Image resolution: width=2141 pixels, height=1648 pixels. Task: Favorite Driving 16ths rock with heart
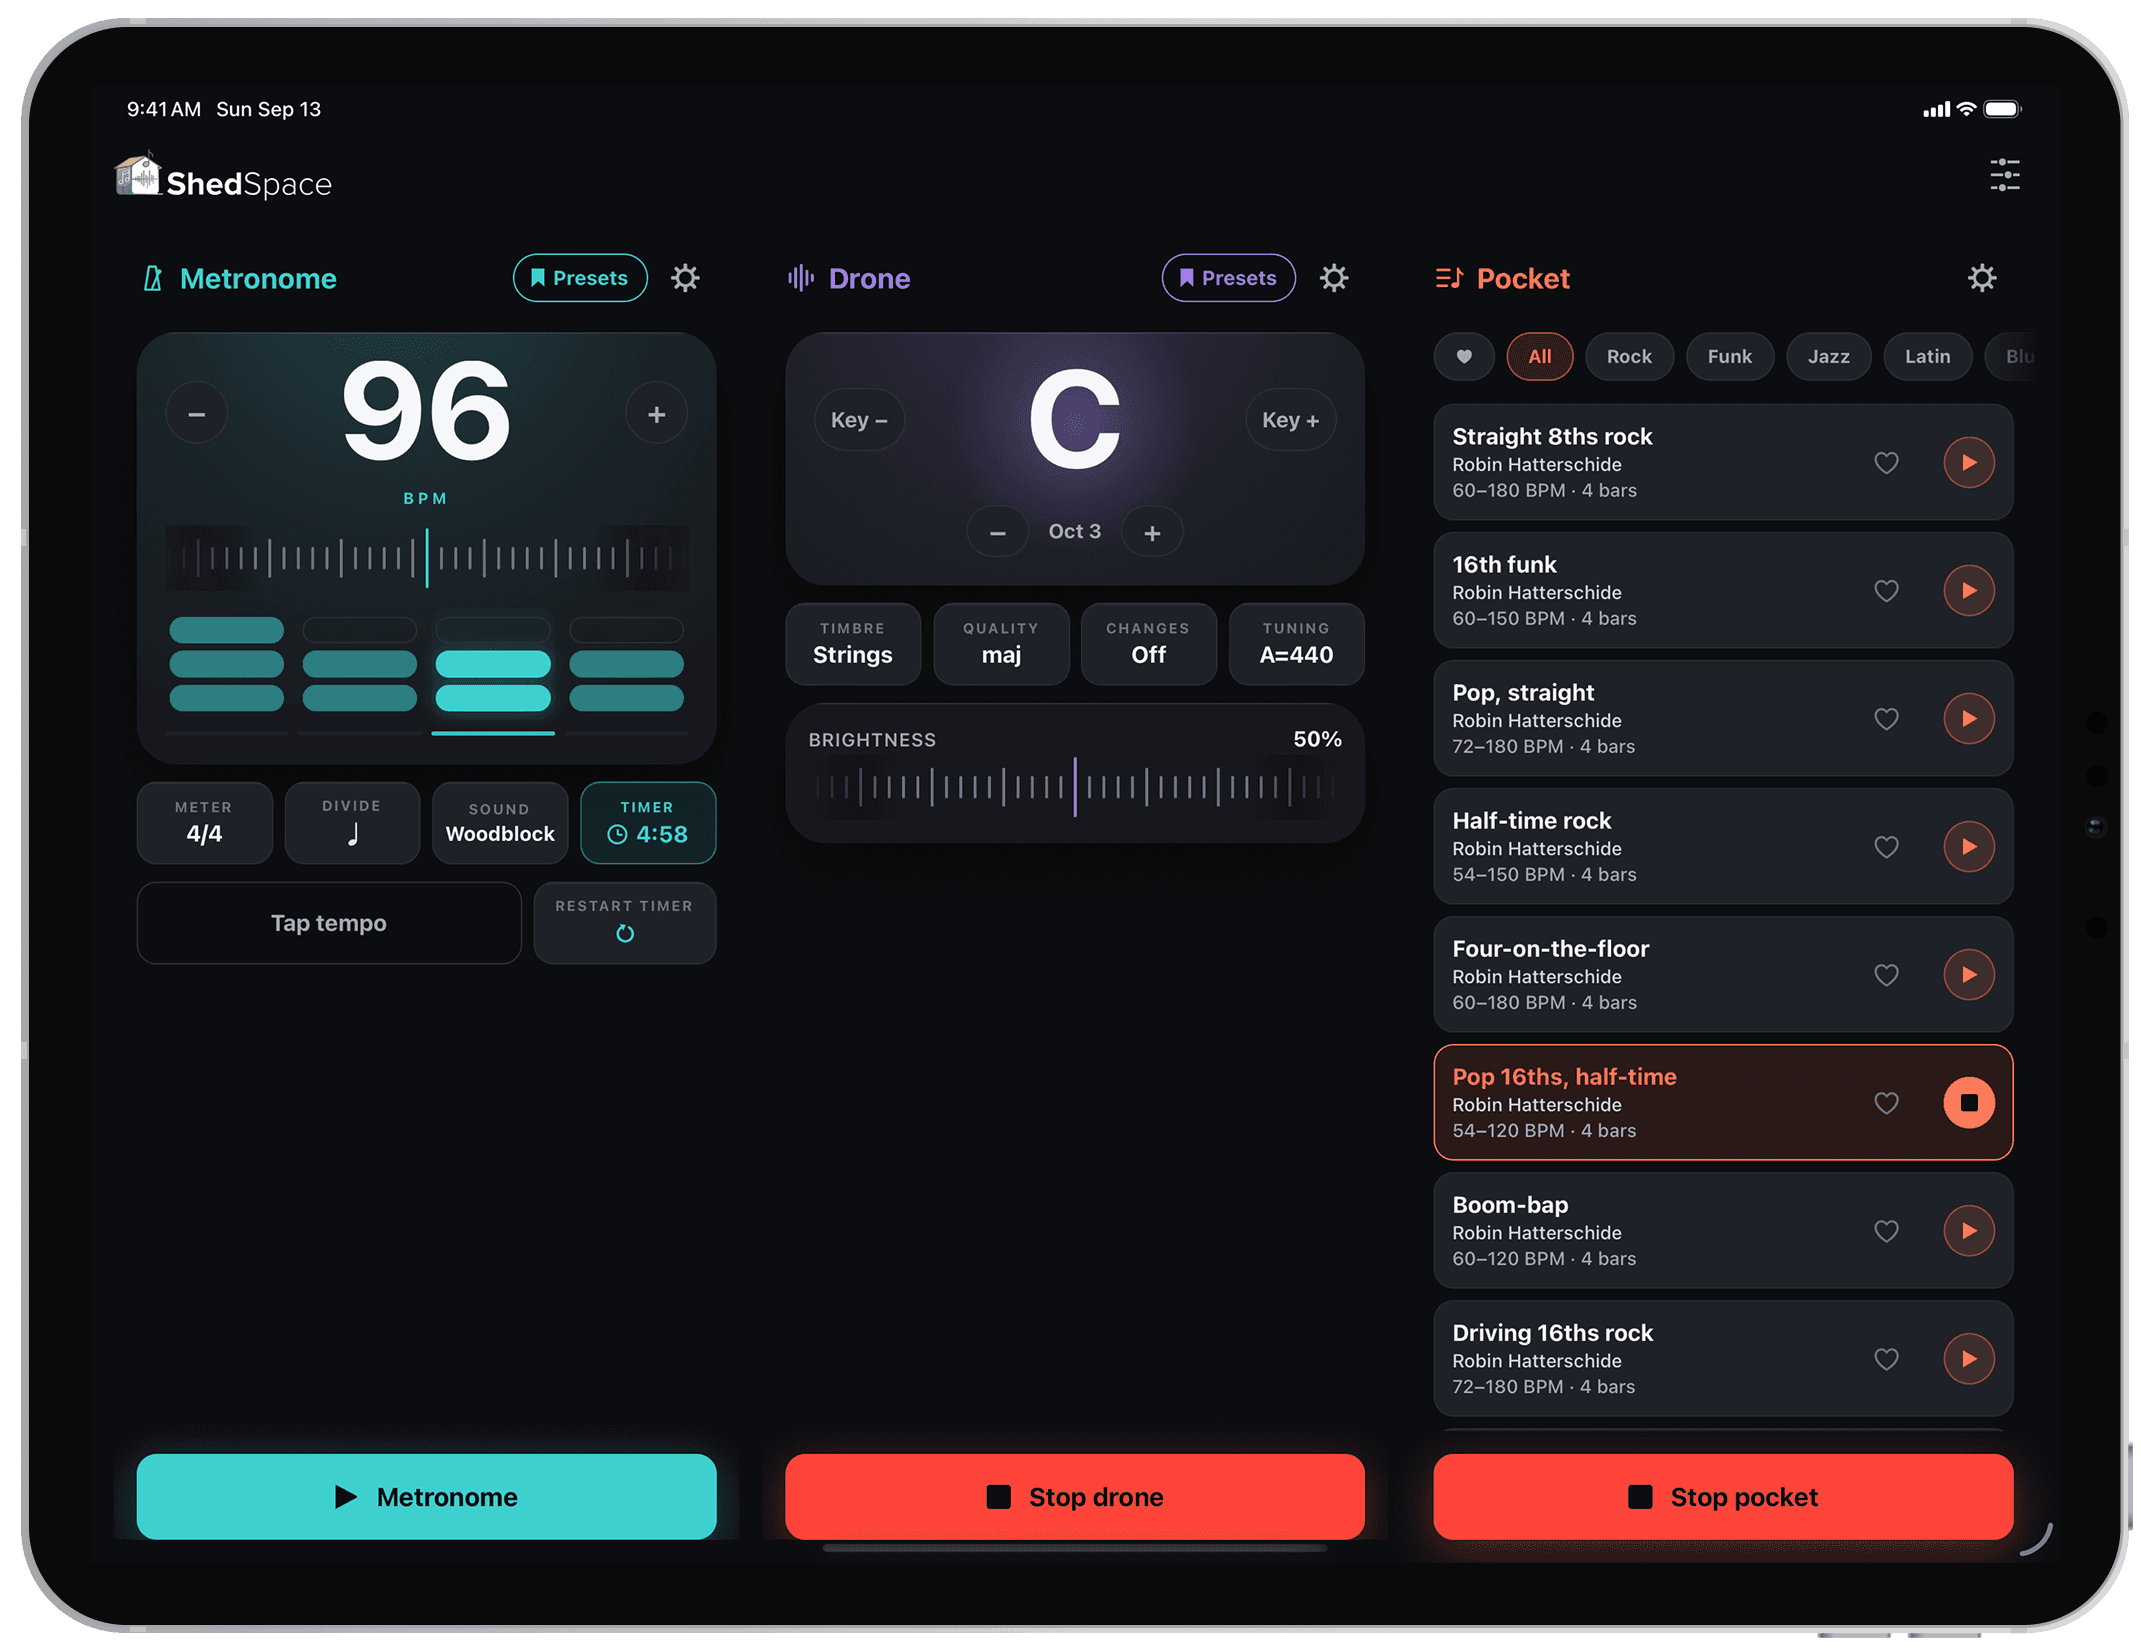1886,1359
